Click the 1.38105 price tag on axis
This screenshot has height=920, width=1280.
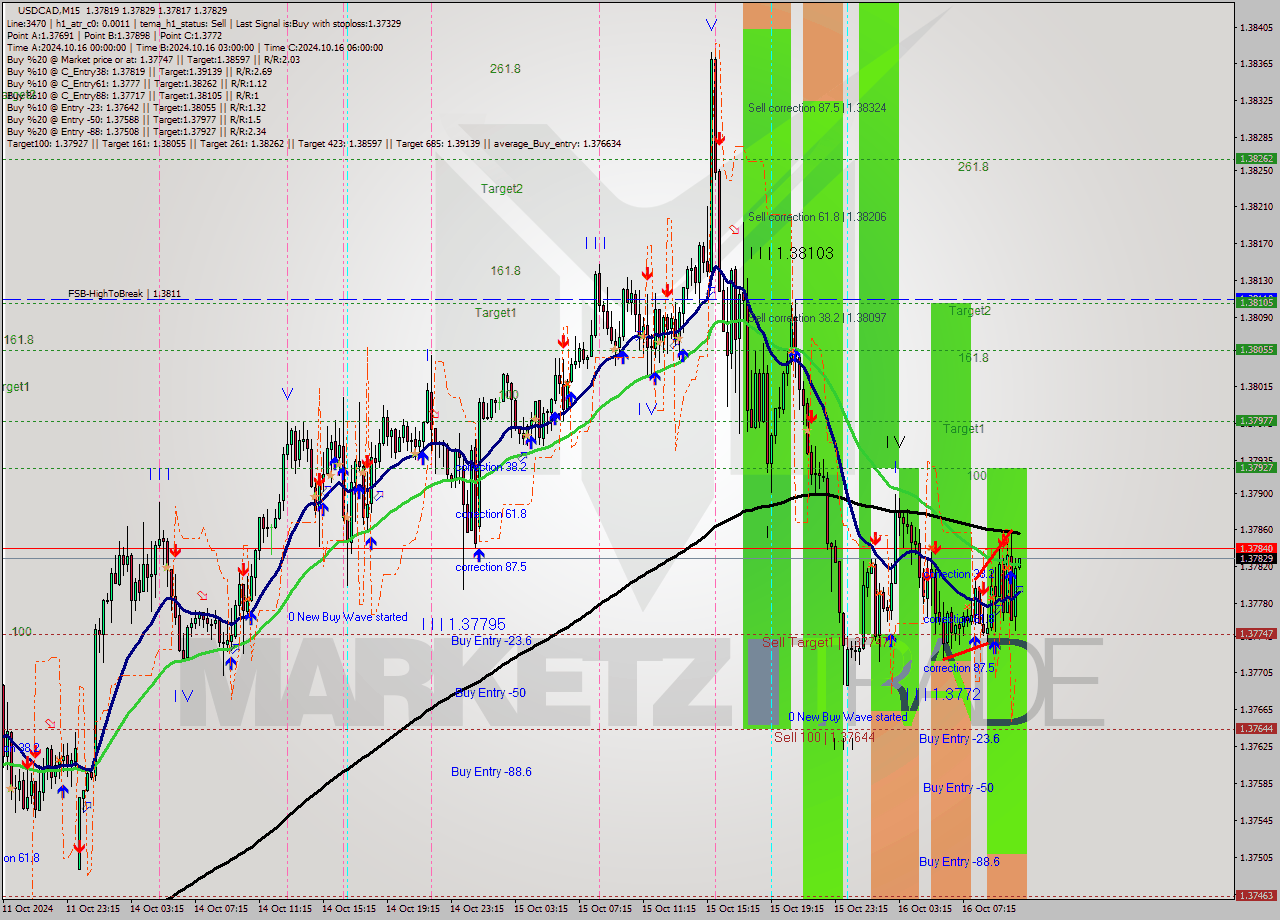click(x=1255, y=301)
